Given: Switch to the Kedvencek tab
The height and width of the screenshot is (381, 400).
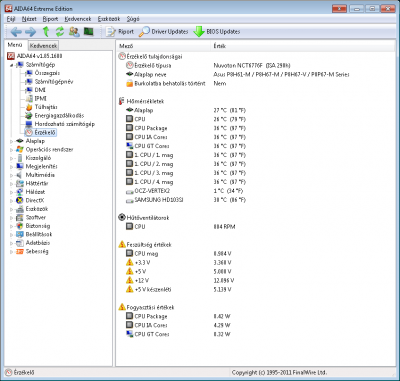Looking at the screenshot, I should pos(43,46).
